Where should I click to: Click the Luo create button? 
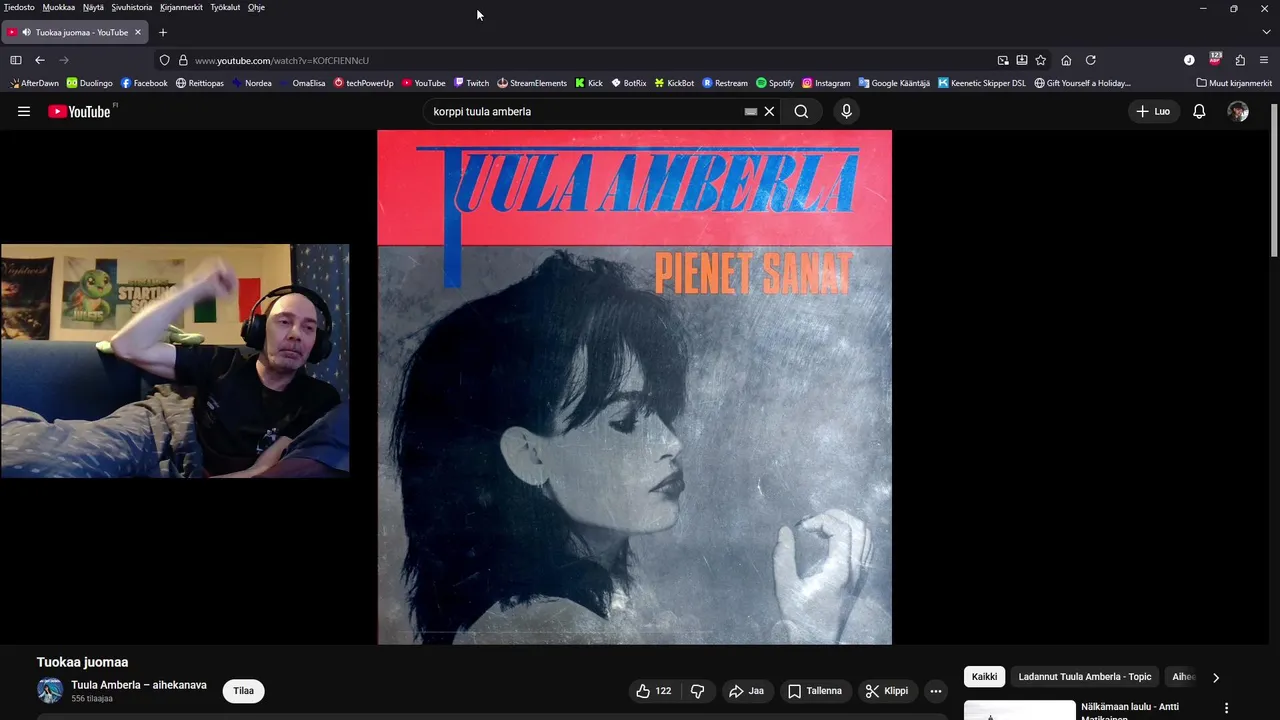[1153, 112]
